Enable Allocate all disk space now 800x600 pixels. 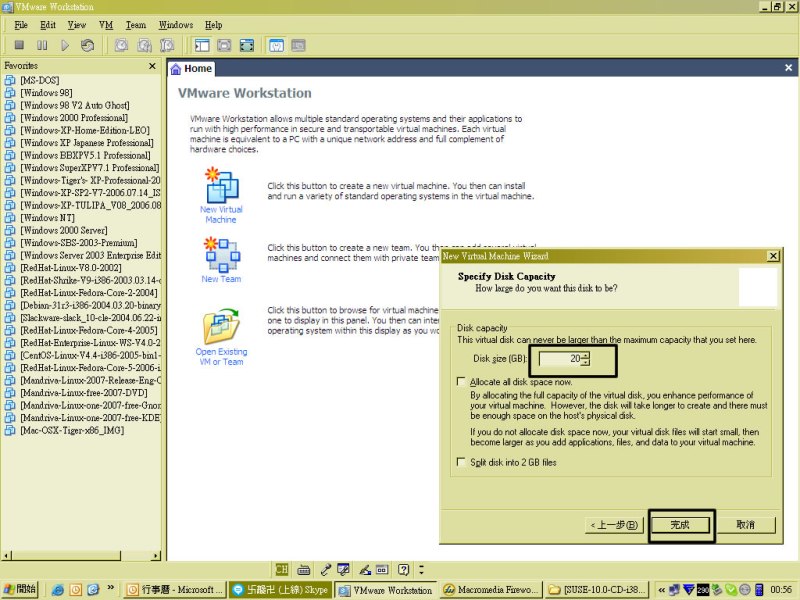click(x=461, y=382)
